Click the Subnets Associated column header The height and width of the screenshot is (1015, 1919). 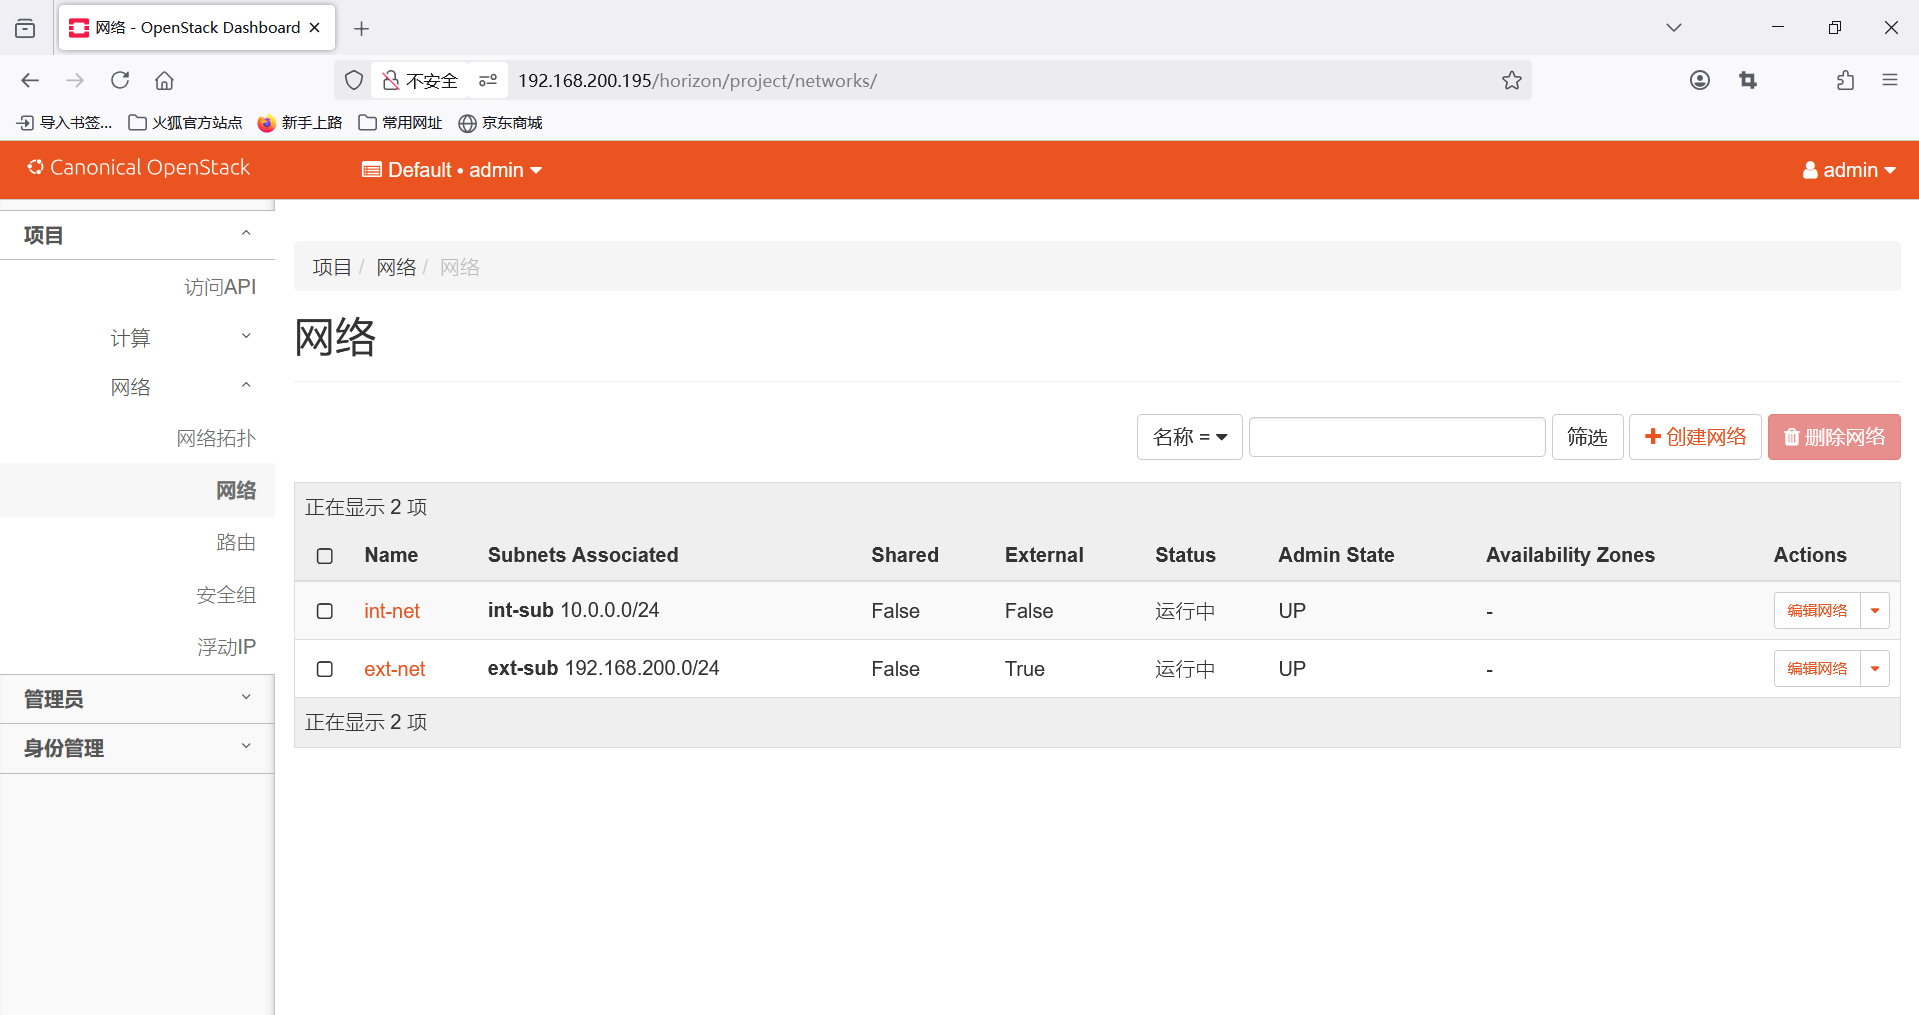[x=583, y=555]
